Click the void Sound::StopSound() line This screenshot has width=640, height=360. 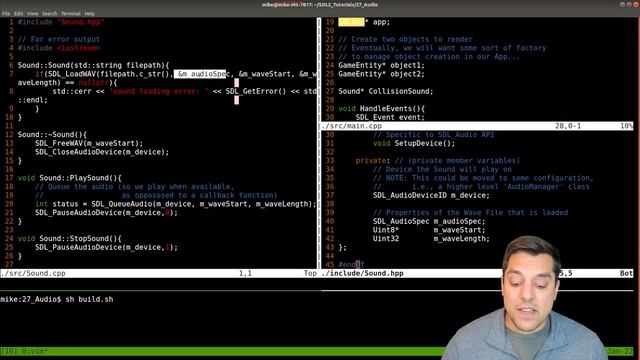70,239
